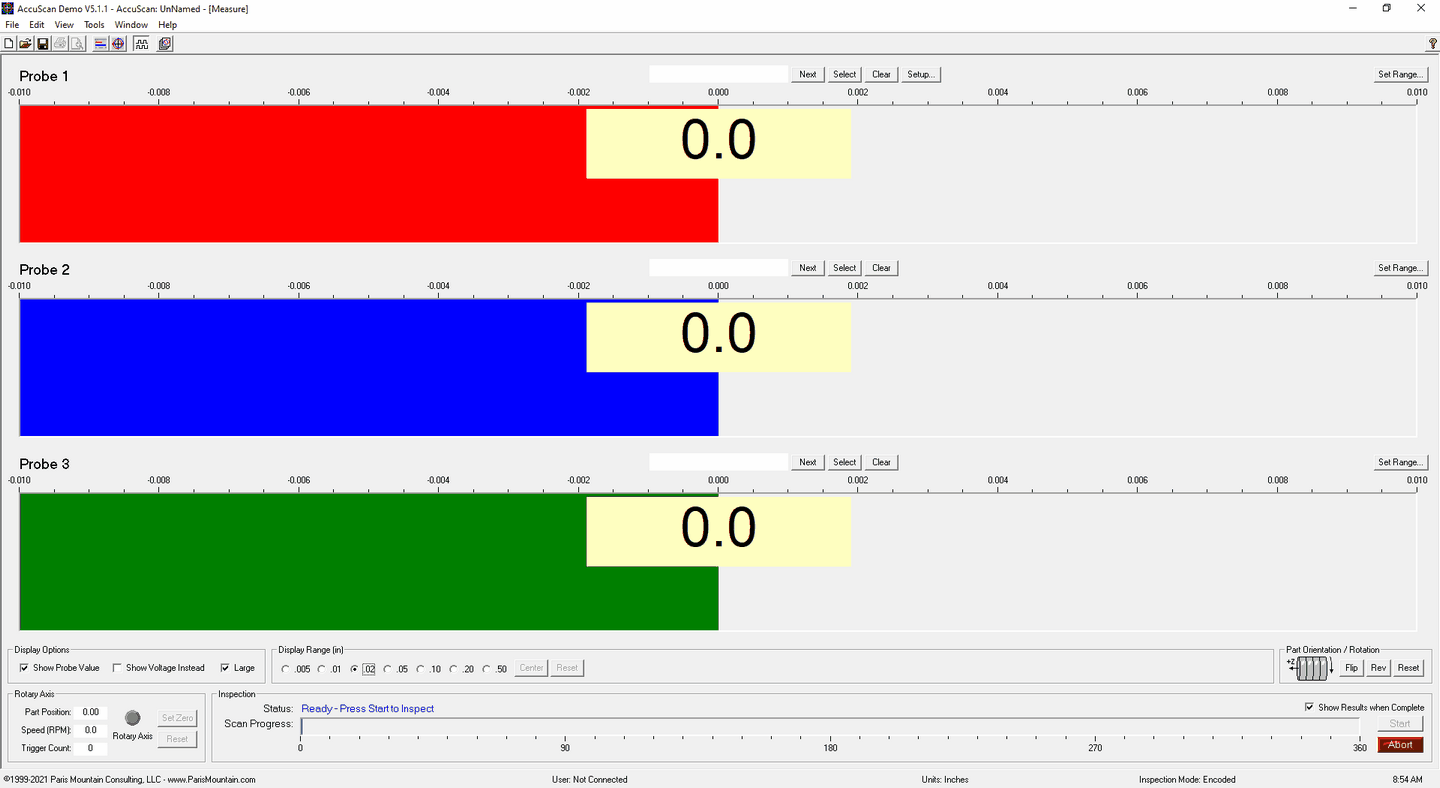Image resolution: width=1440 pixels, height=788 pixels.
Task: Enable the Show Voltage Instead checkbox
Action: click(117, 668)
